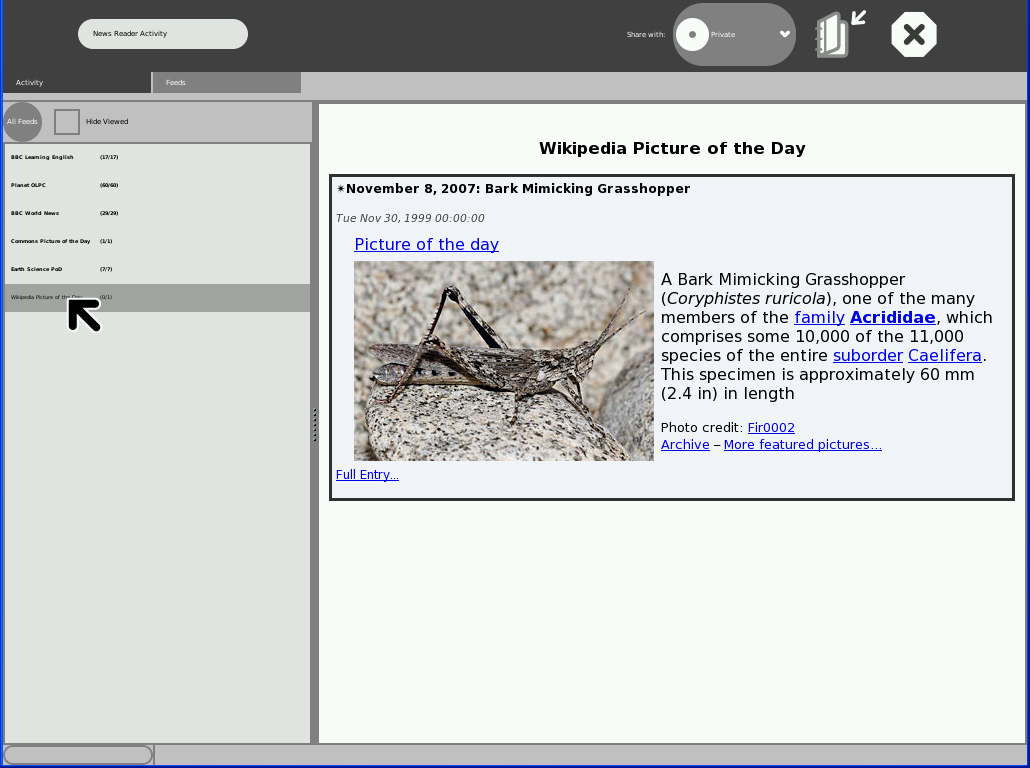Select Commons Picture of the Day feed
1030x768 pixels.
pos(51,241)
